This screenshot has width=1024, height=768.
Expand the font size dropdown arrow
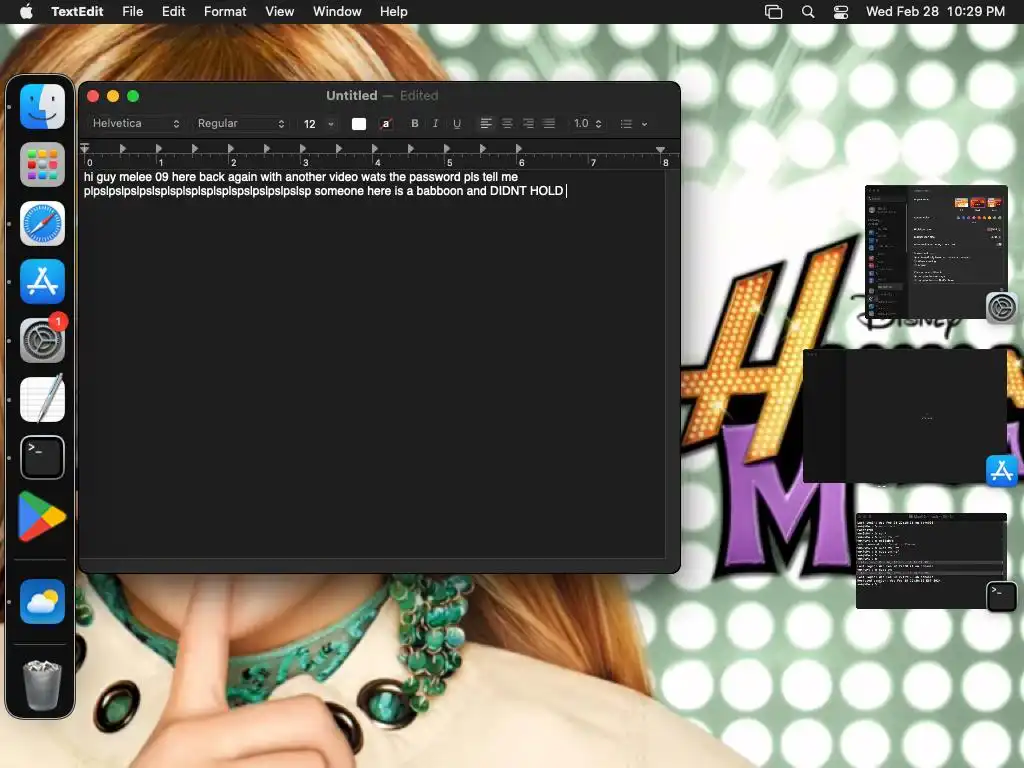(x=331, y=123)
